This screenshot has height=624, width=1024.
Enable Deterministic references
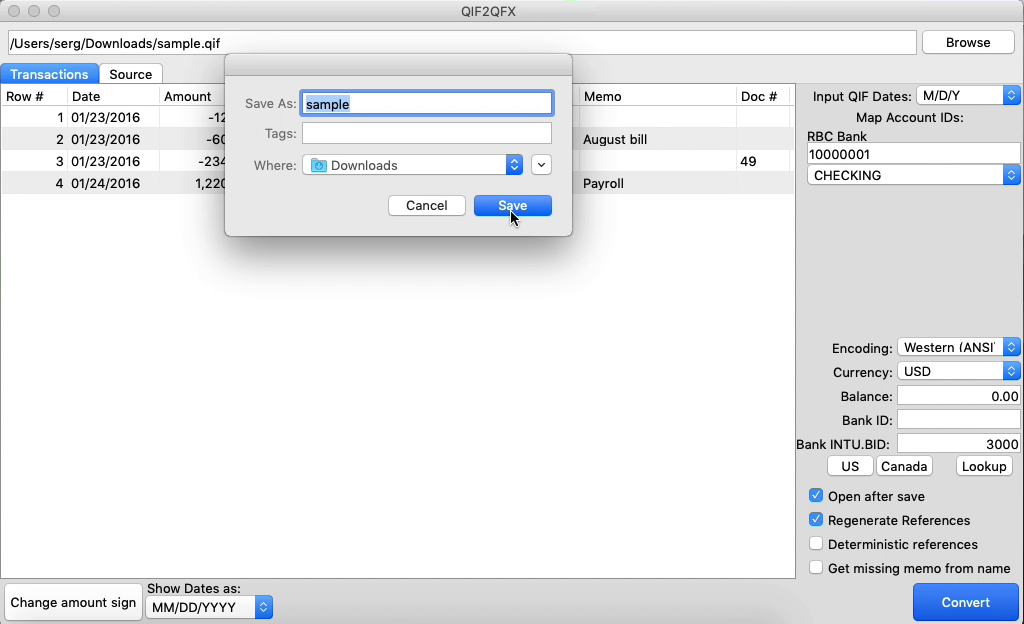pos(816,544)
